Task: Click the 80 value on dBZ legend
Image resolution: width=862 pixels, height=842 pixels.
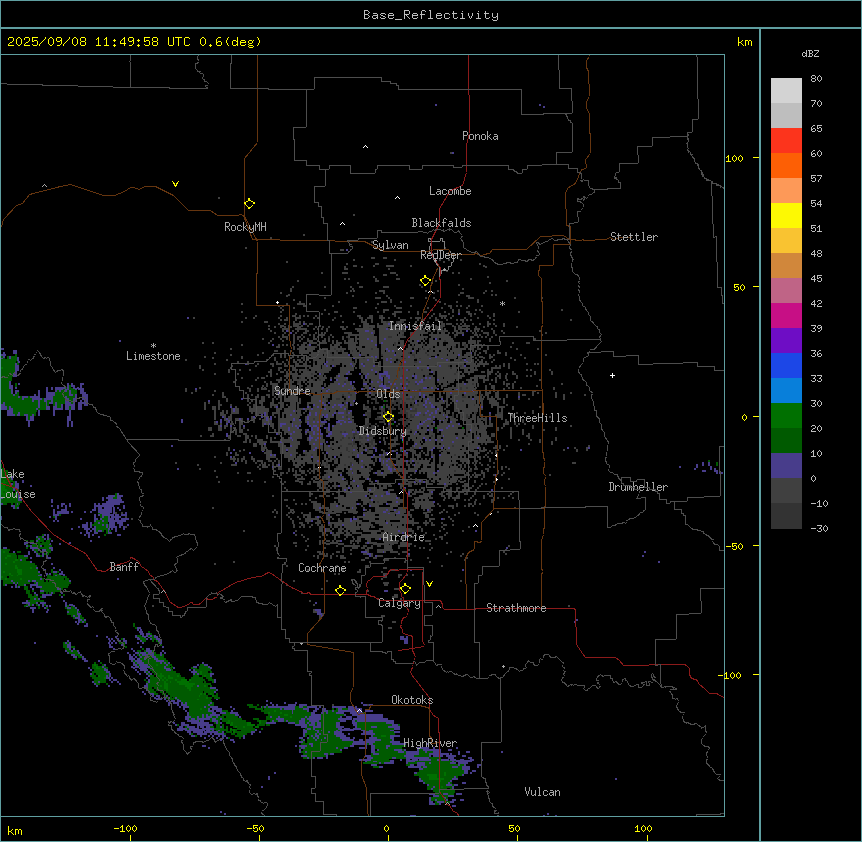Action: point(816,79)
